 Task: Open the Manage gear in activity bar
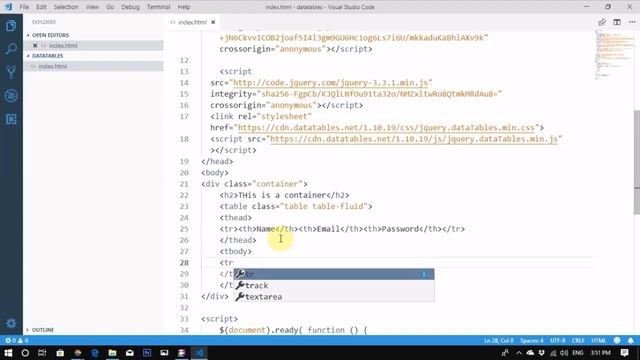[x=11, y=323]
